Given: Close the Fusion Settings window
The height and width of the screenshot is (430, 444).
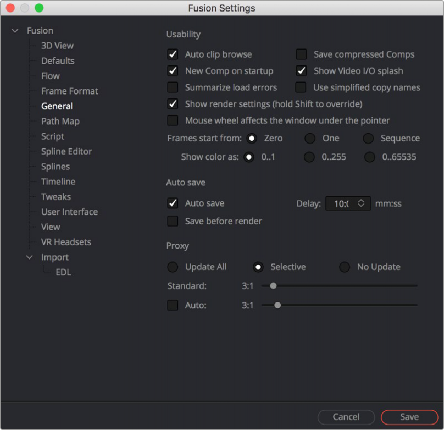Looking at the screenshot, I should [10, 8].
